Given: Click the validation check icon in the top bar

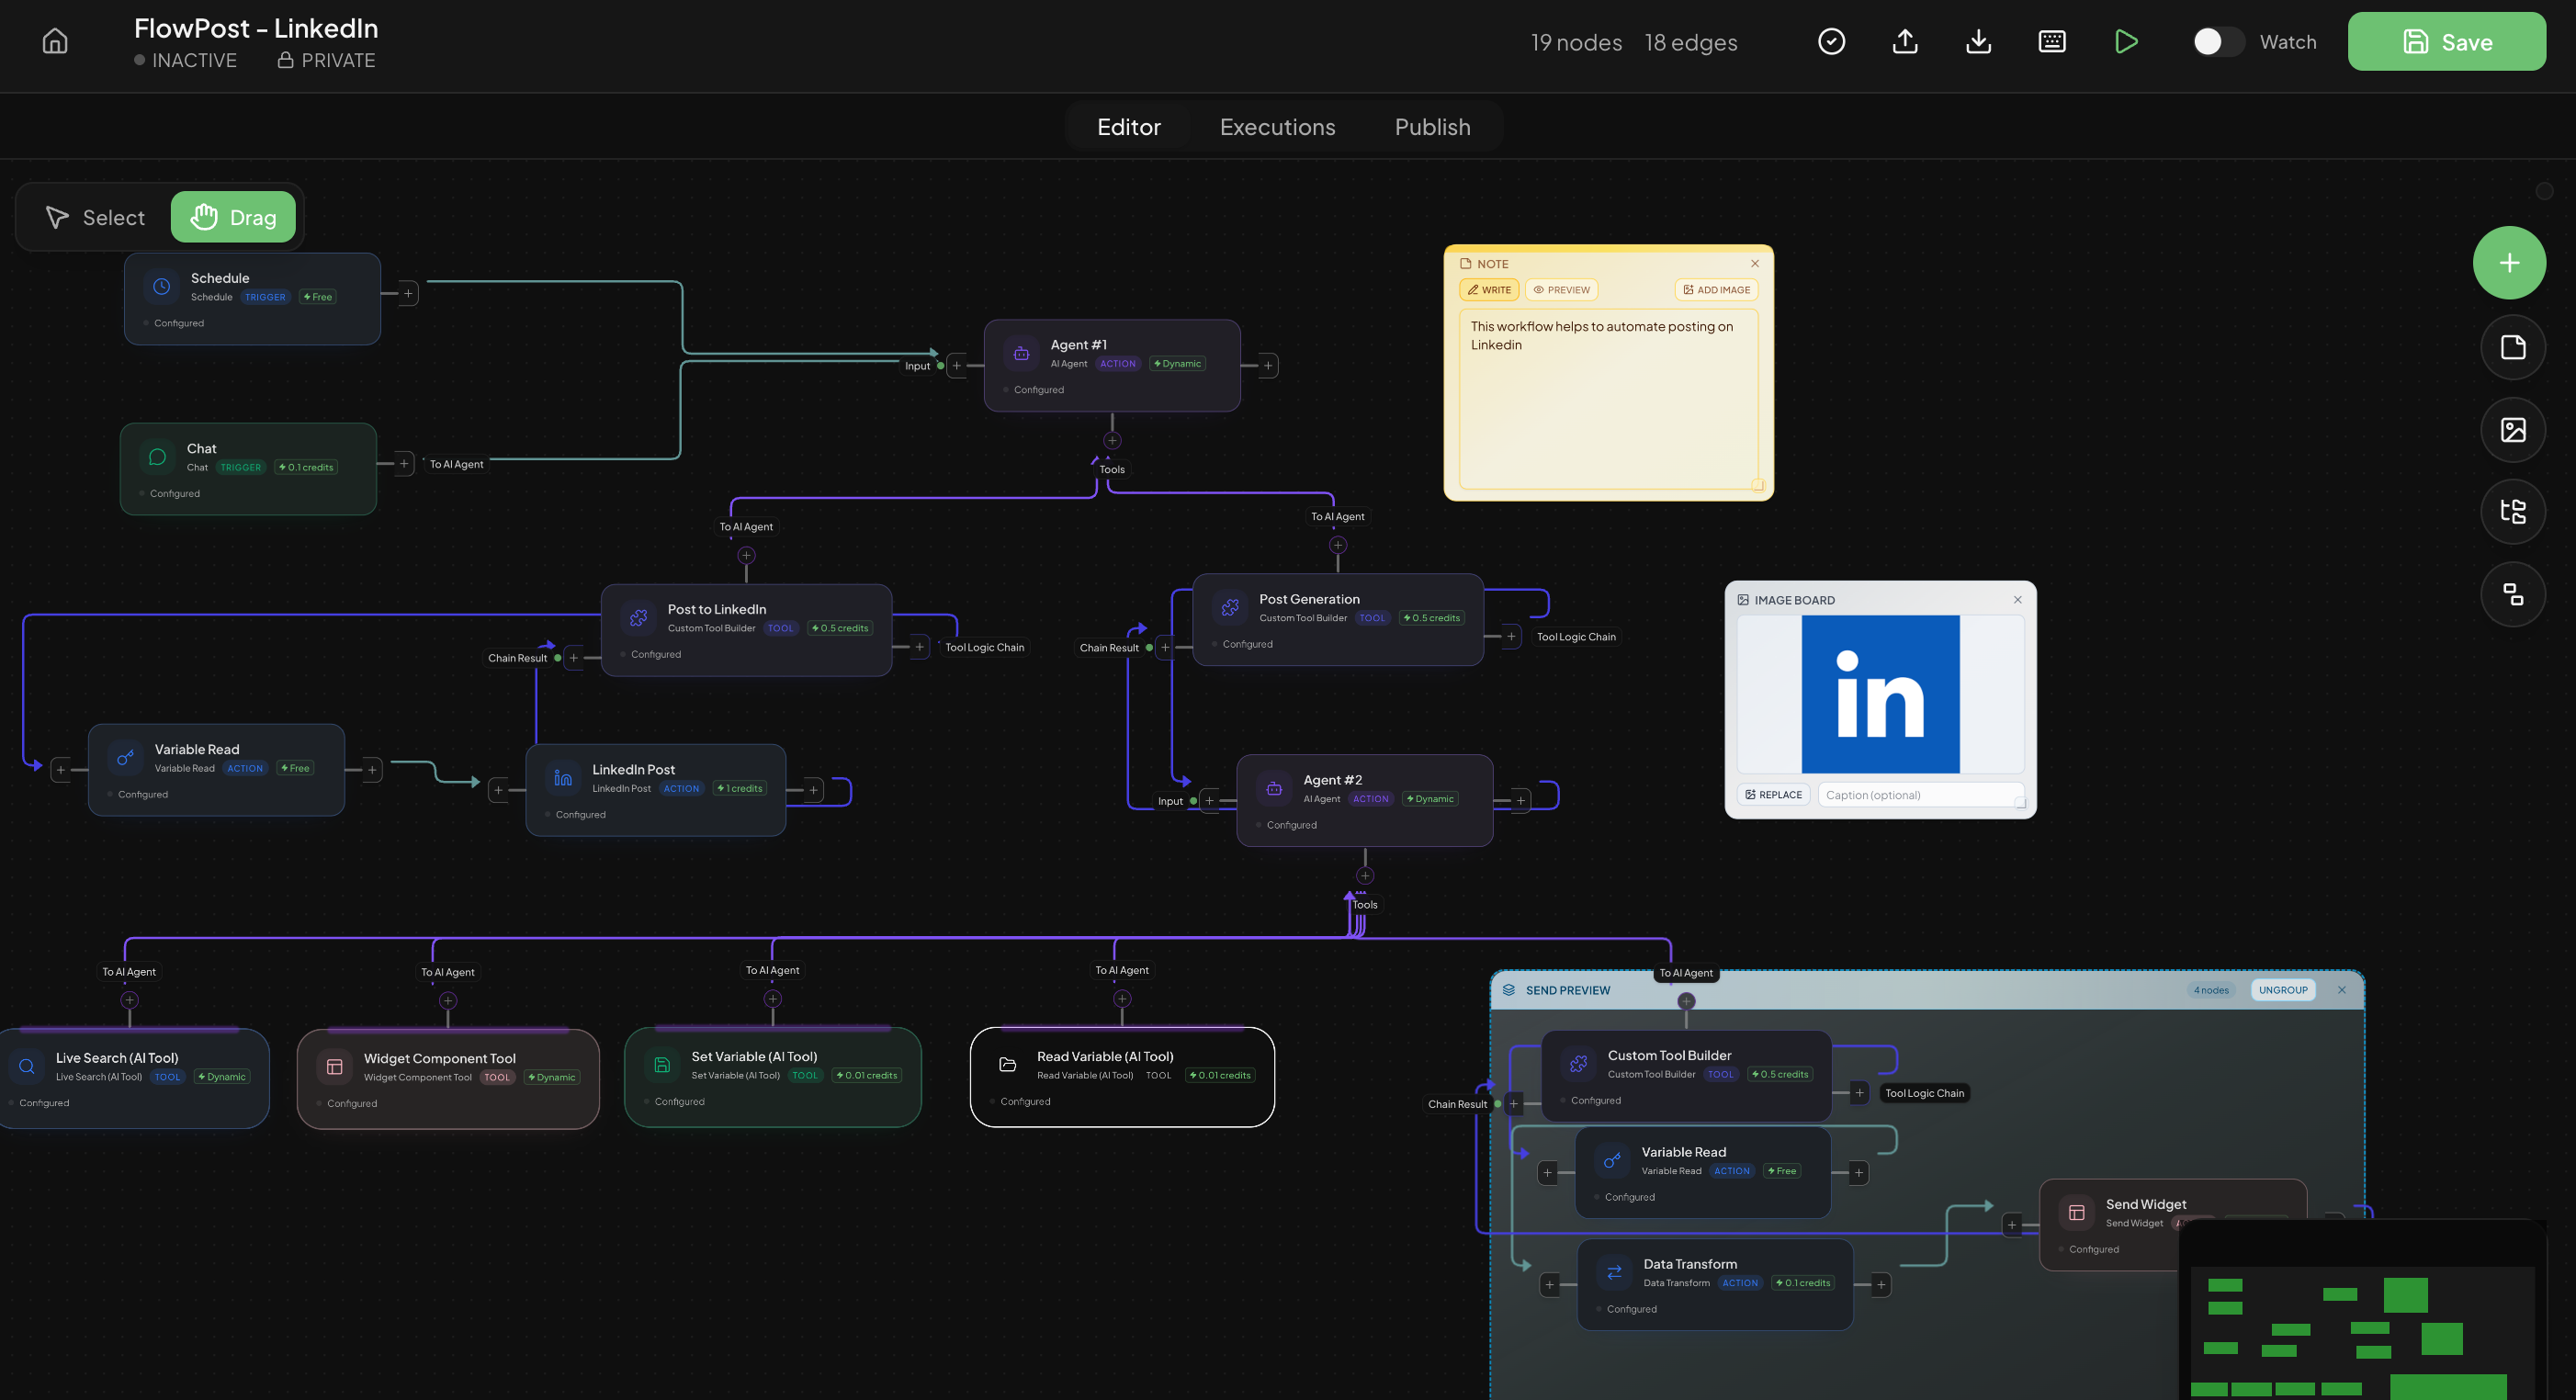Looking at the screenshot, I should coord(1832,41).
